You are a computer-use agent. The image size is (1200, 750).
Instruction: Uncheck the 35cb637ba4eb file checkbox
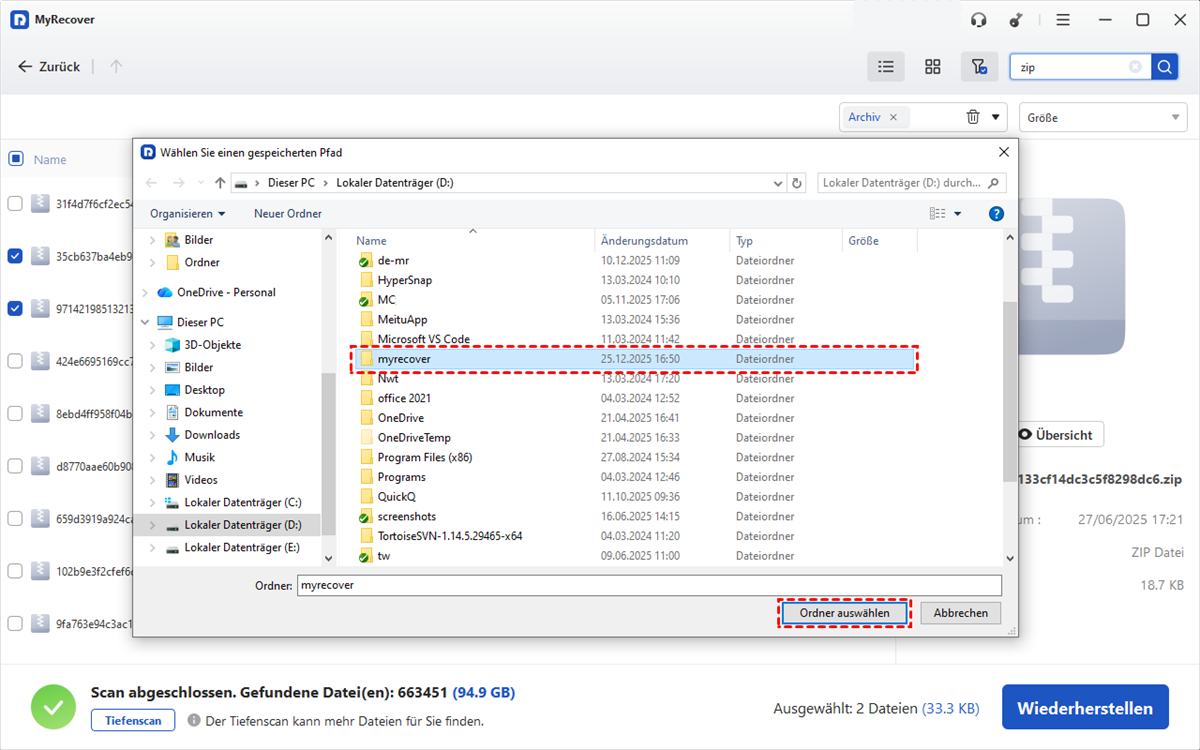(x=15, y=256)
